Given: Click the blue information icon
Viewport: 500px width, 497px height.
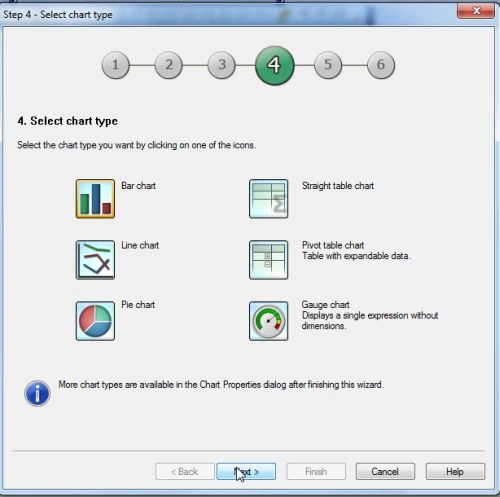Looking at the screenshot, I should (x=37, y=393).
